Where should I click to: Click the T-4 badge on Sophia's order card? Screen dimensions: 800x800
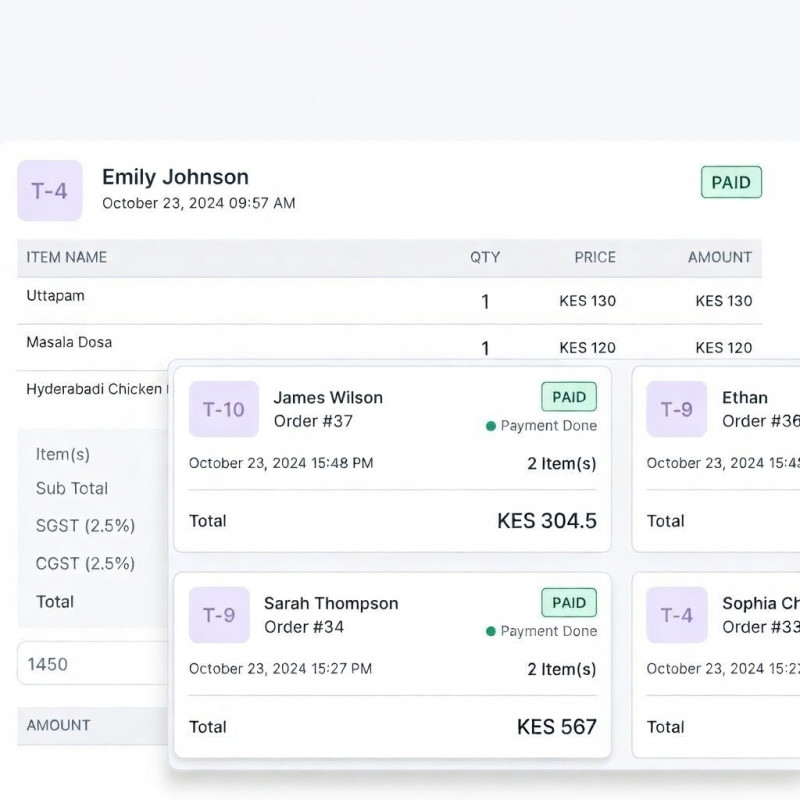pos(677,615)
